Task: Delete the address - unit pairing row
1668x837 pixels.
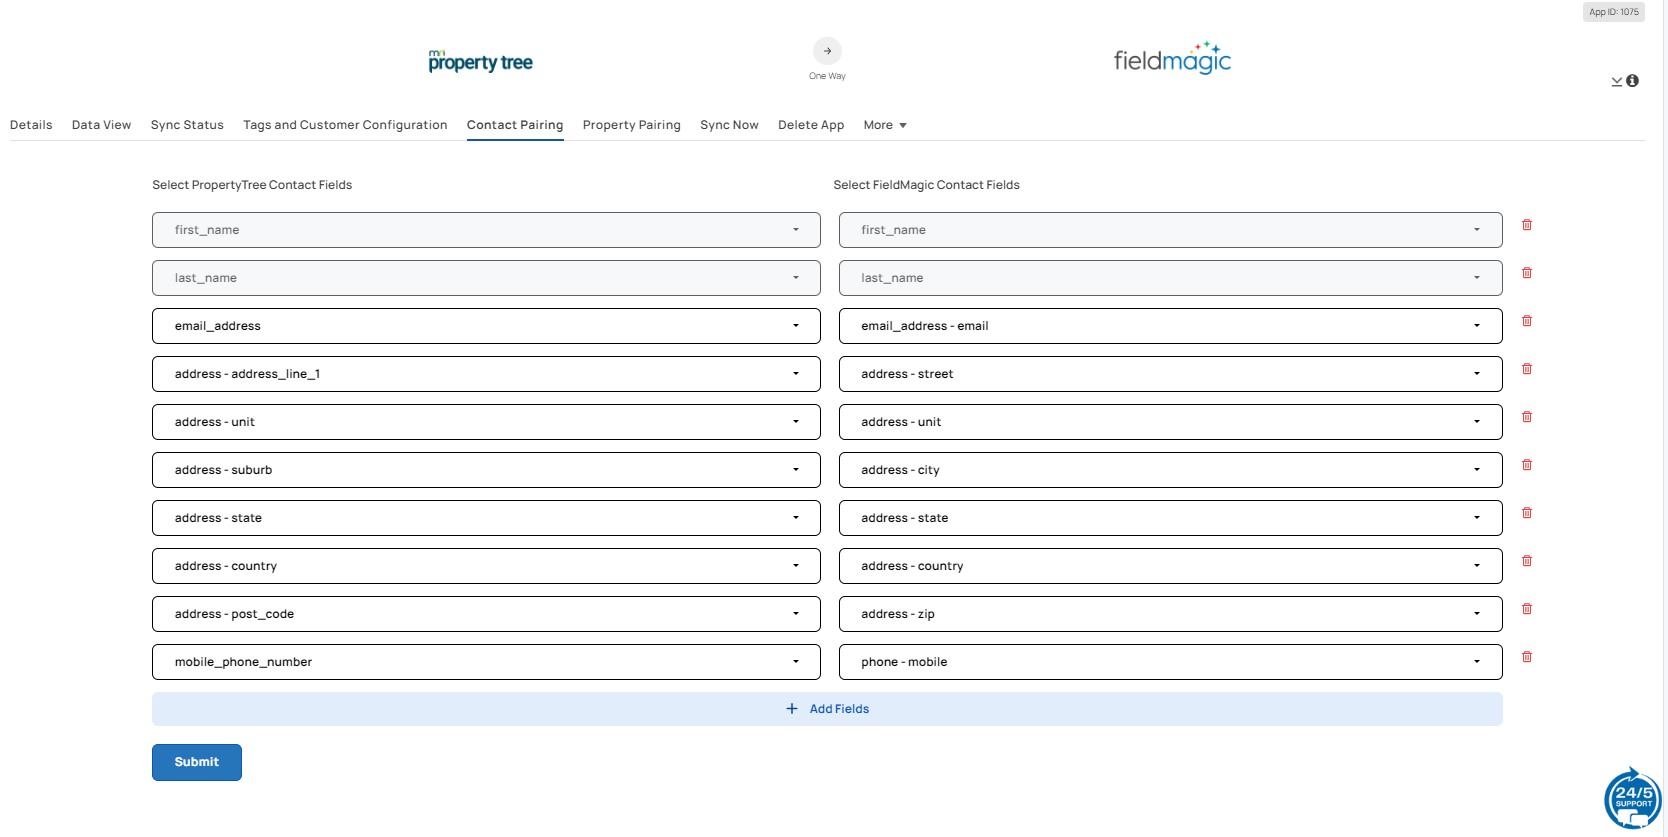Action: [x=1527, y=417]
